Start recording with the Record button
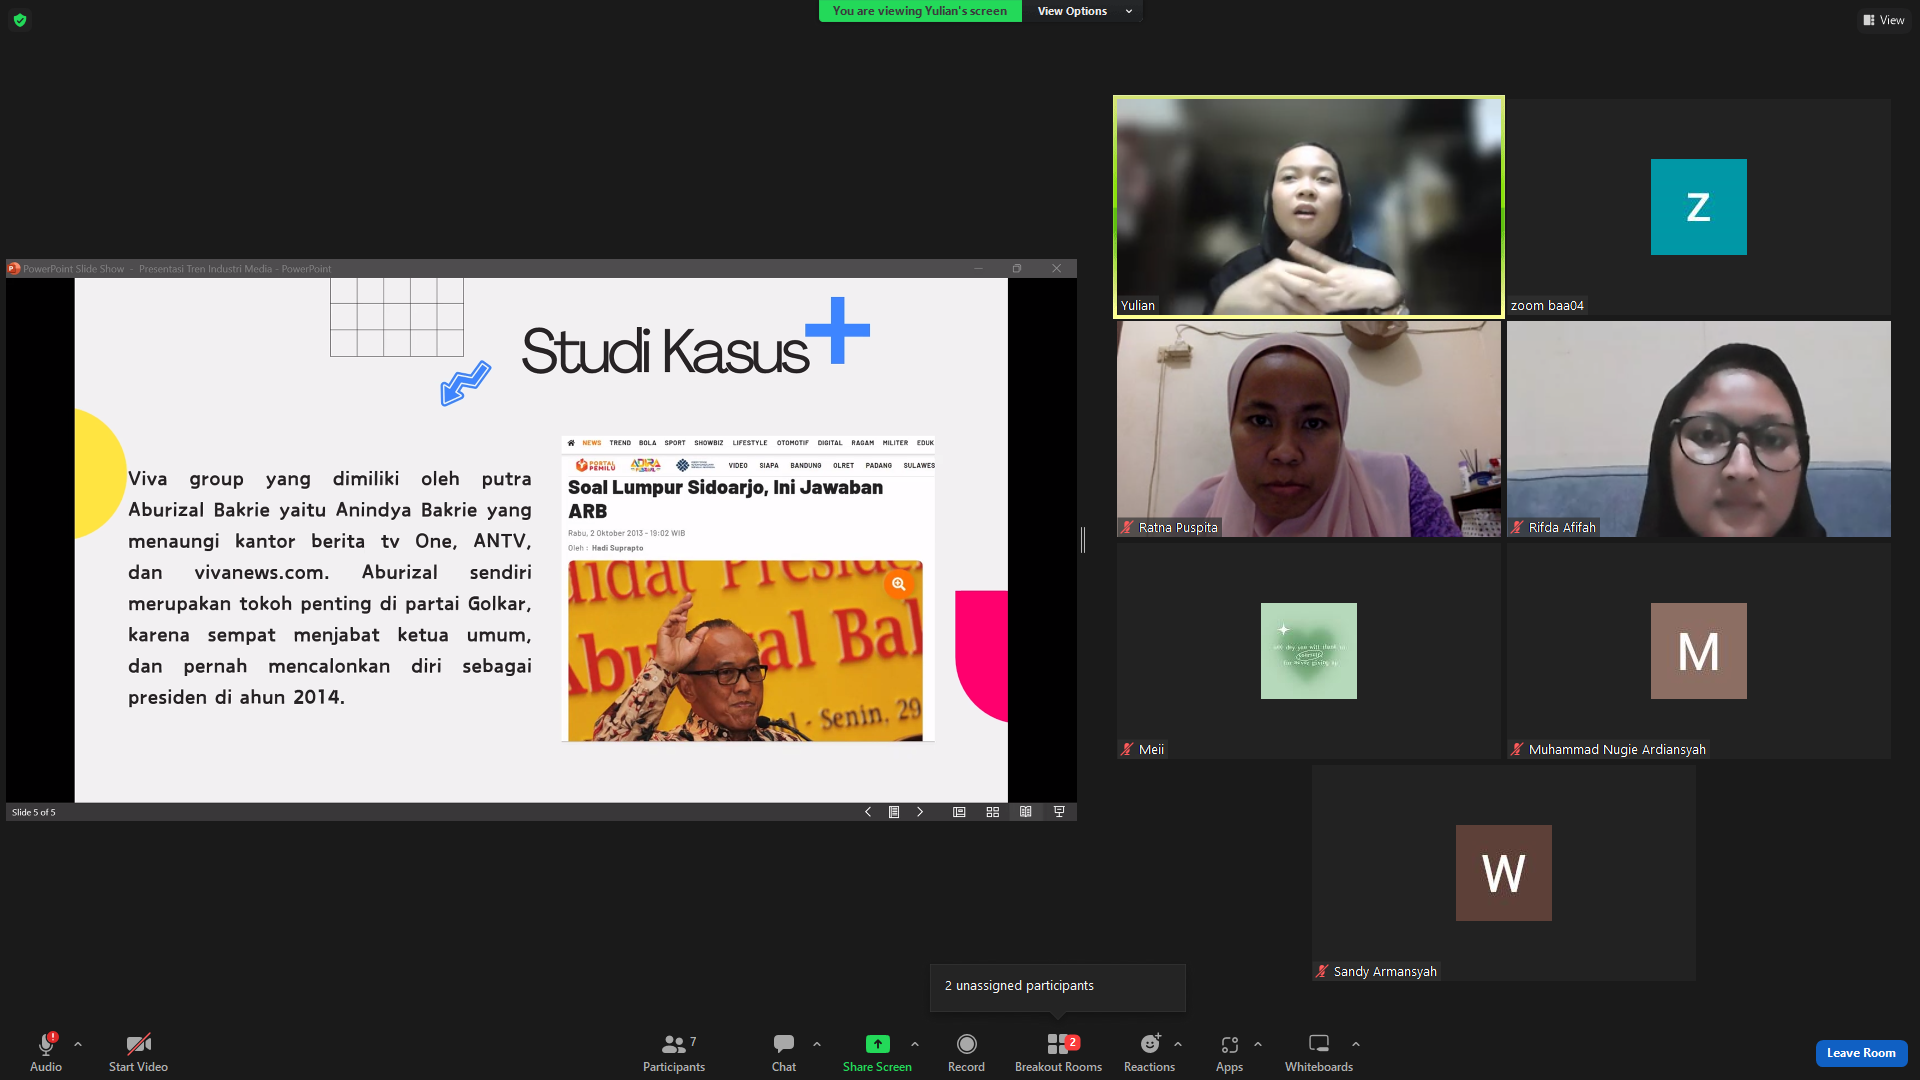The image size is (1920, 1080). (966, 1052)
